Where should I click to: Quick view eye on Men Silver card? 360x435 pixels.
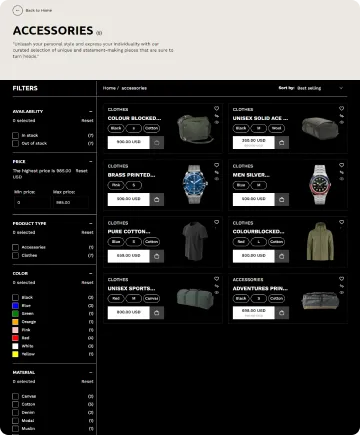click(341, 179)
